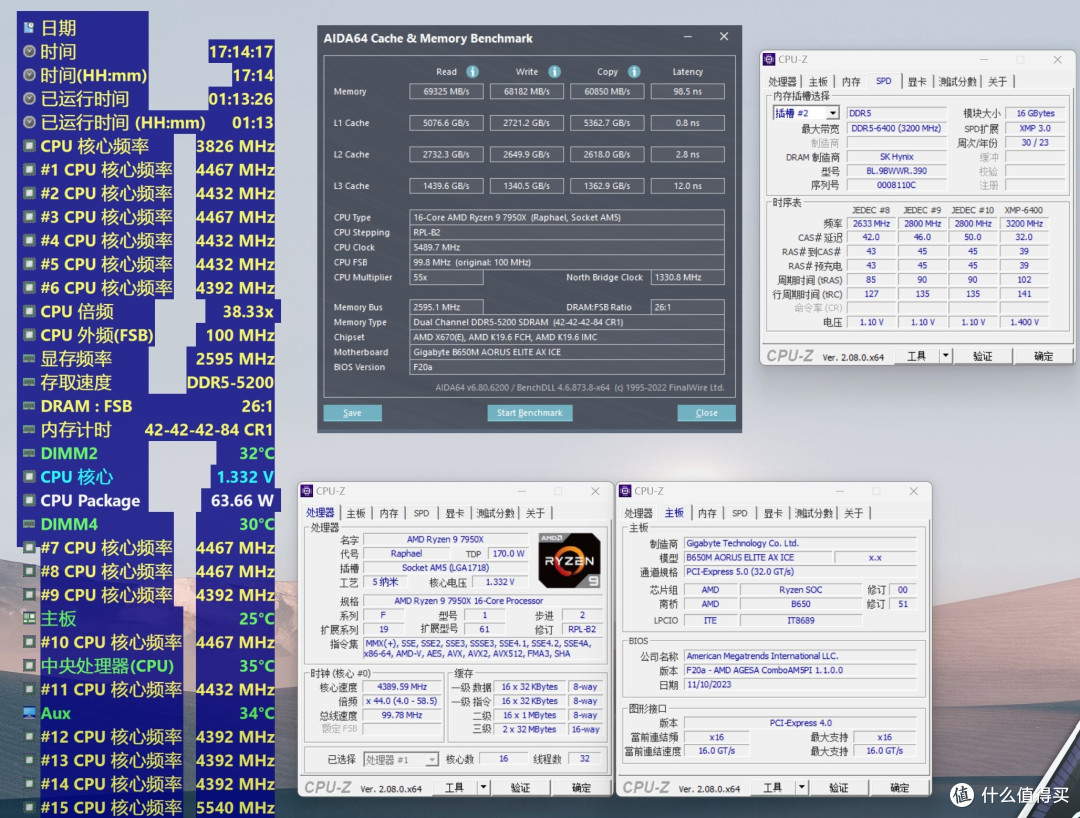Click the clock icon beside 时间
Viewport: 1080px width, 818px height.
[x=29, y=52]
